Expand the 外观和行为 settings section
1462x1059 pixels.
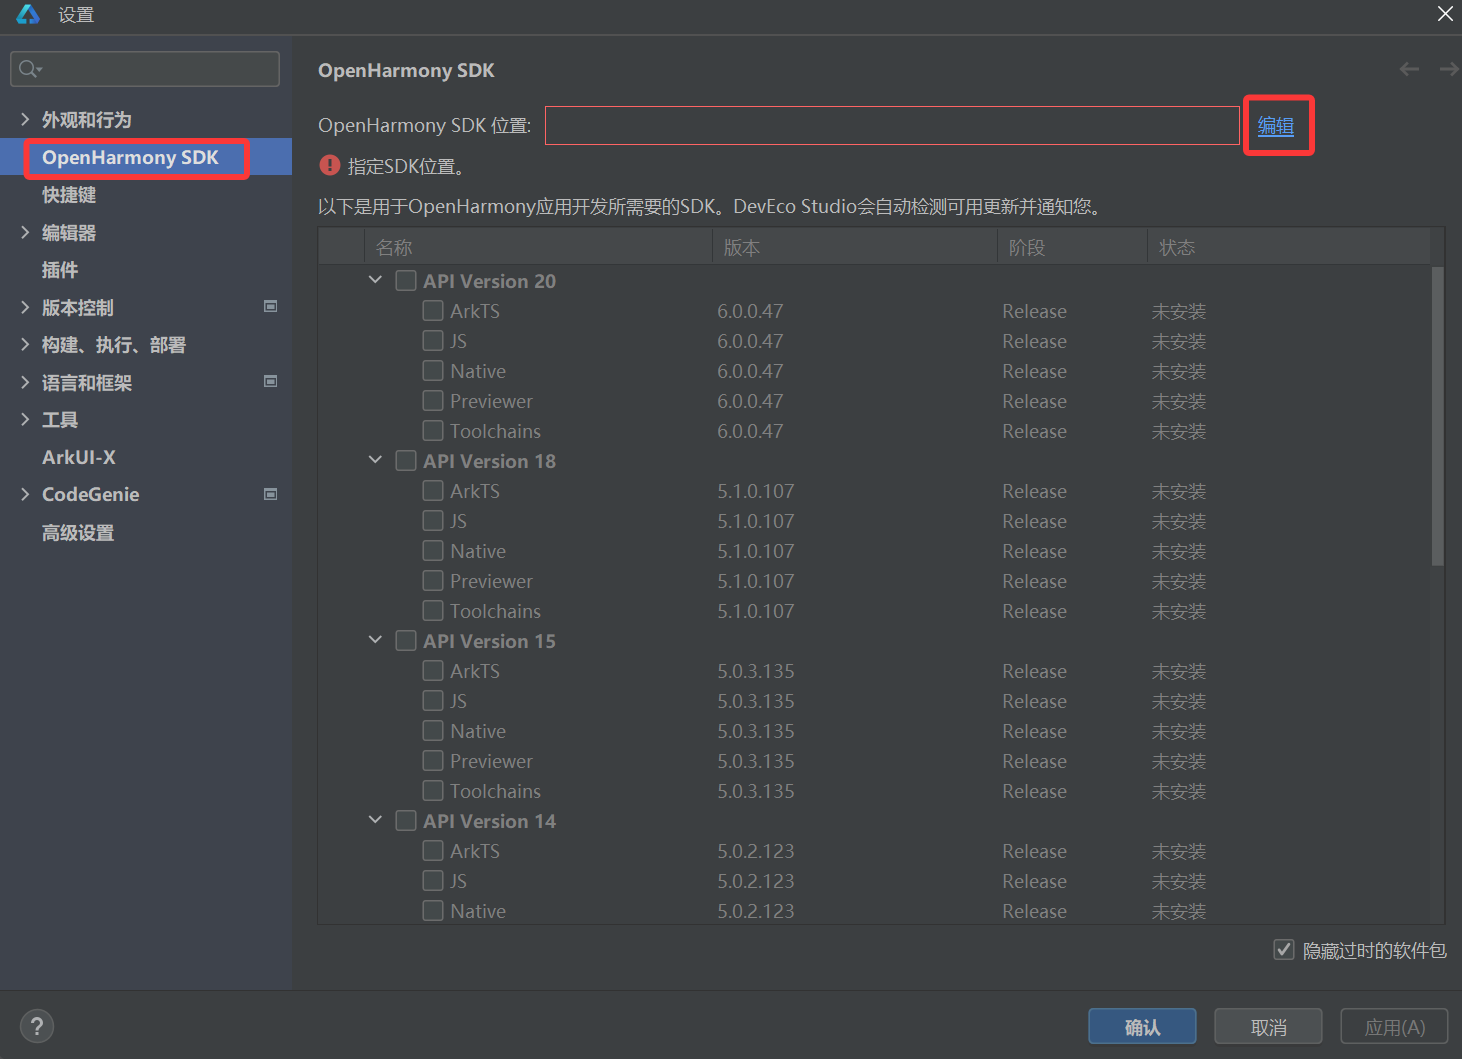pyautogui.click(x=25, y=119)
